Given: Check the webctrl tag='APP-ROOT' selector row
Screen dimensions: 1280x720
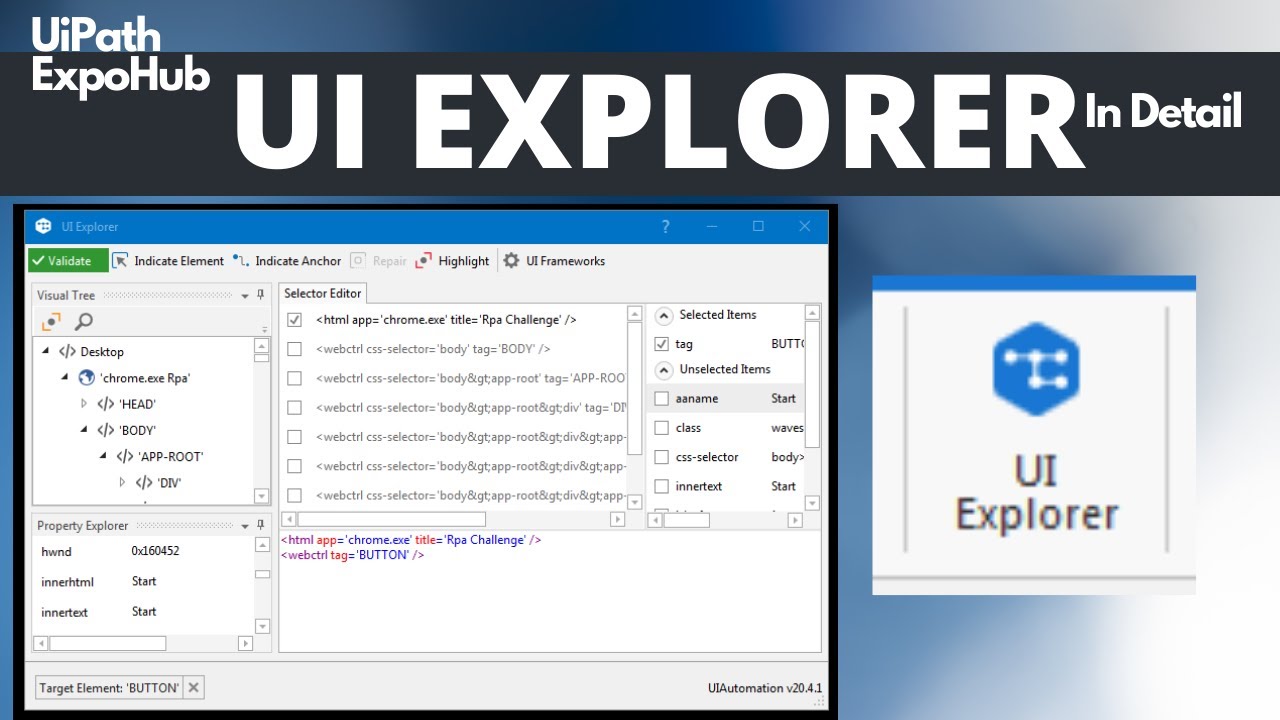Looking at the screenshot, I should tap(295, 378).
